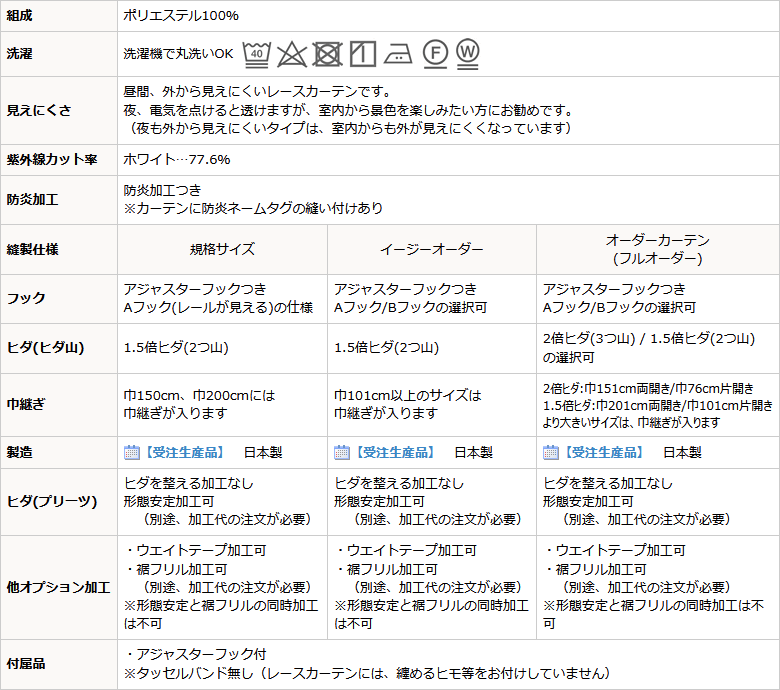Select the イージーオーダー column header

[x=432, y=249]
